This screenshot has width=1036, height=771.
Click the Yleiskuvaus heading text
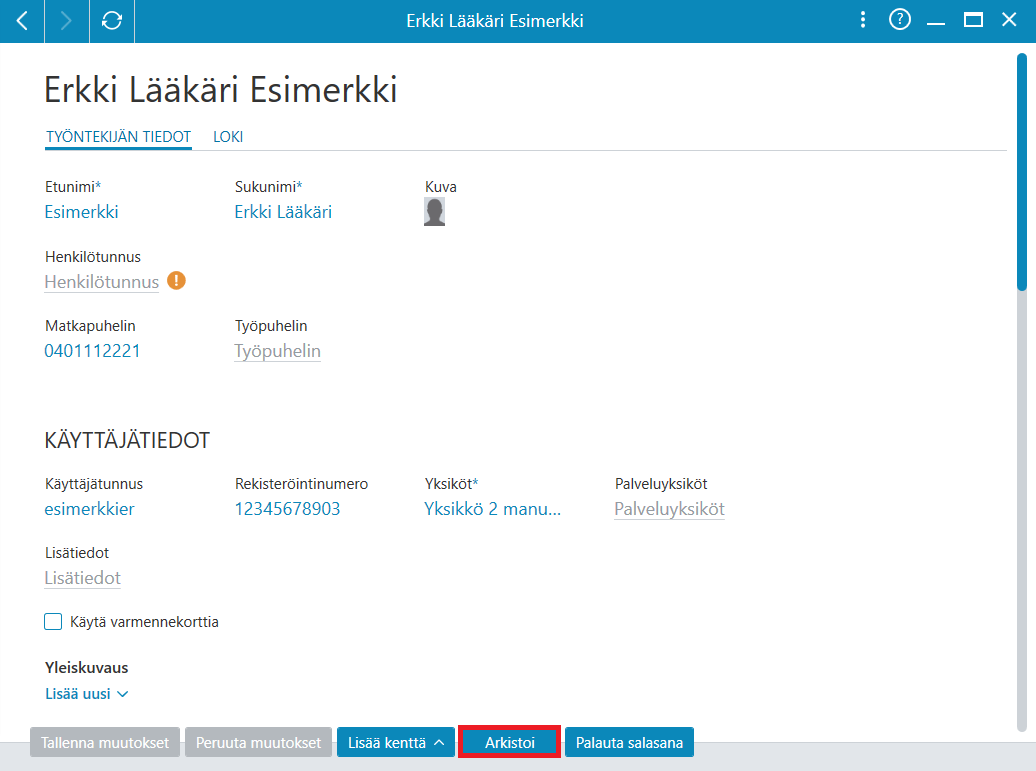[87, 667]
